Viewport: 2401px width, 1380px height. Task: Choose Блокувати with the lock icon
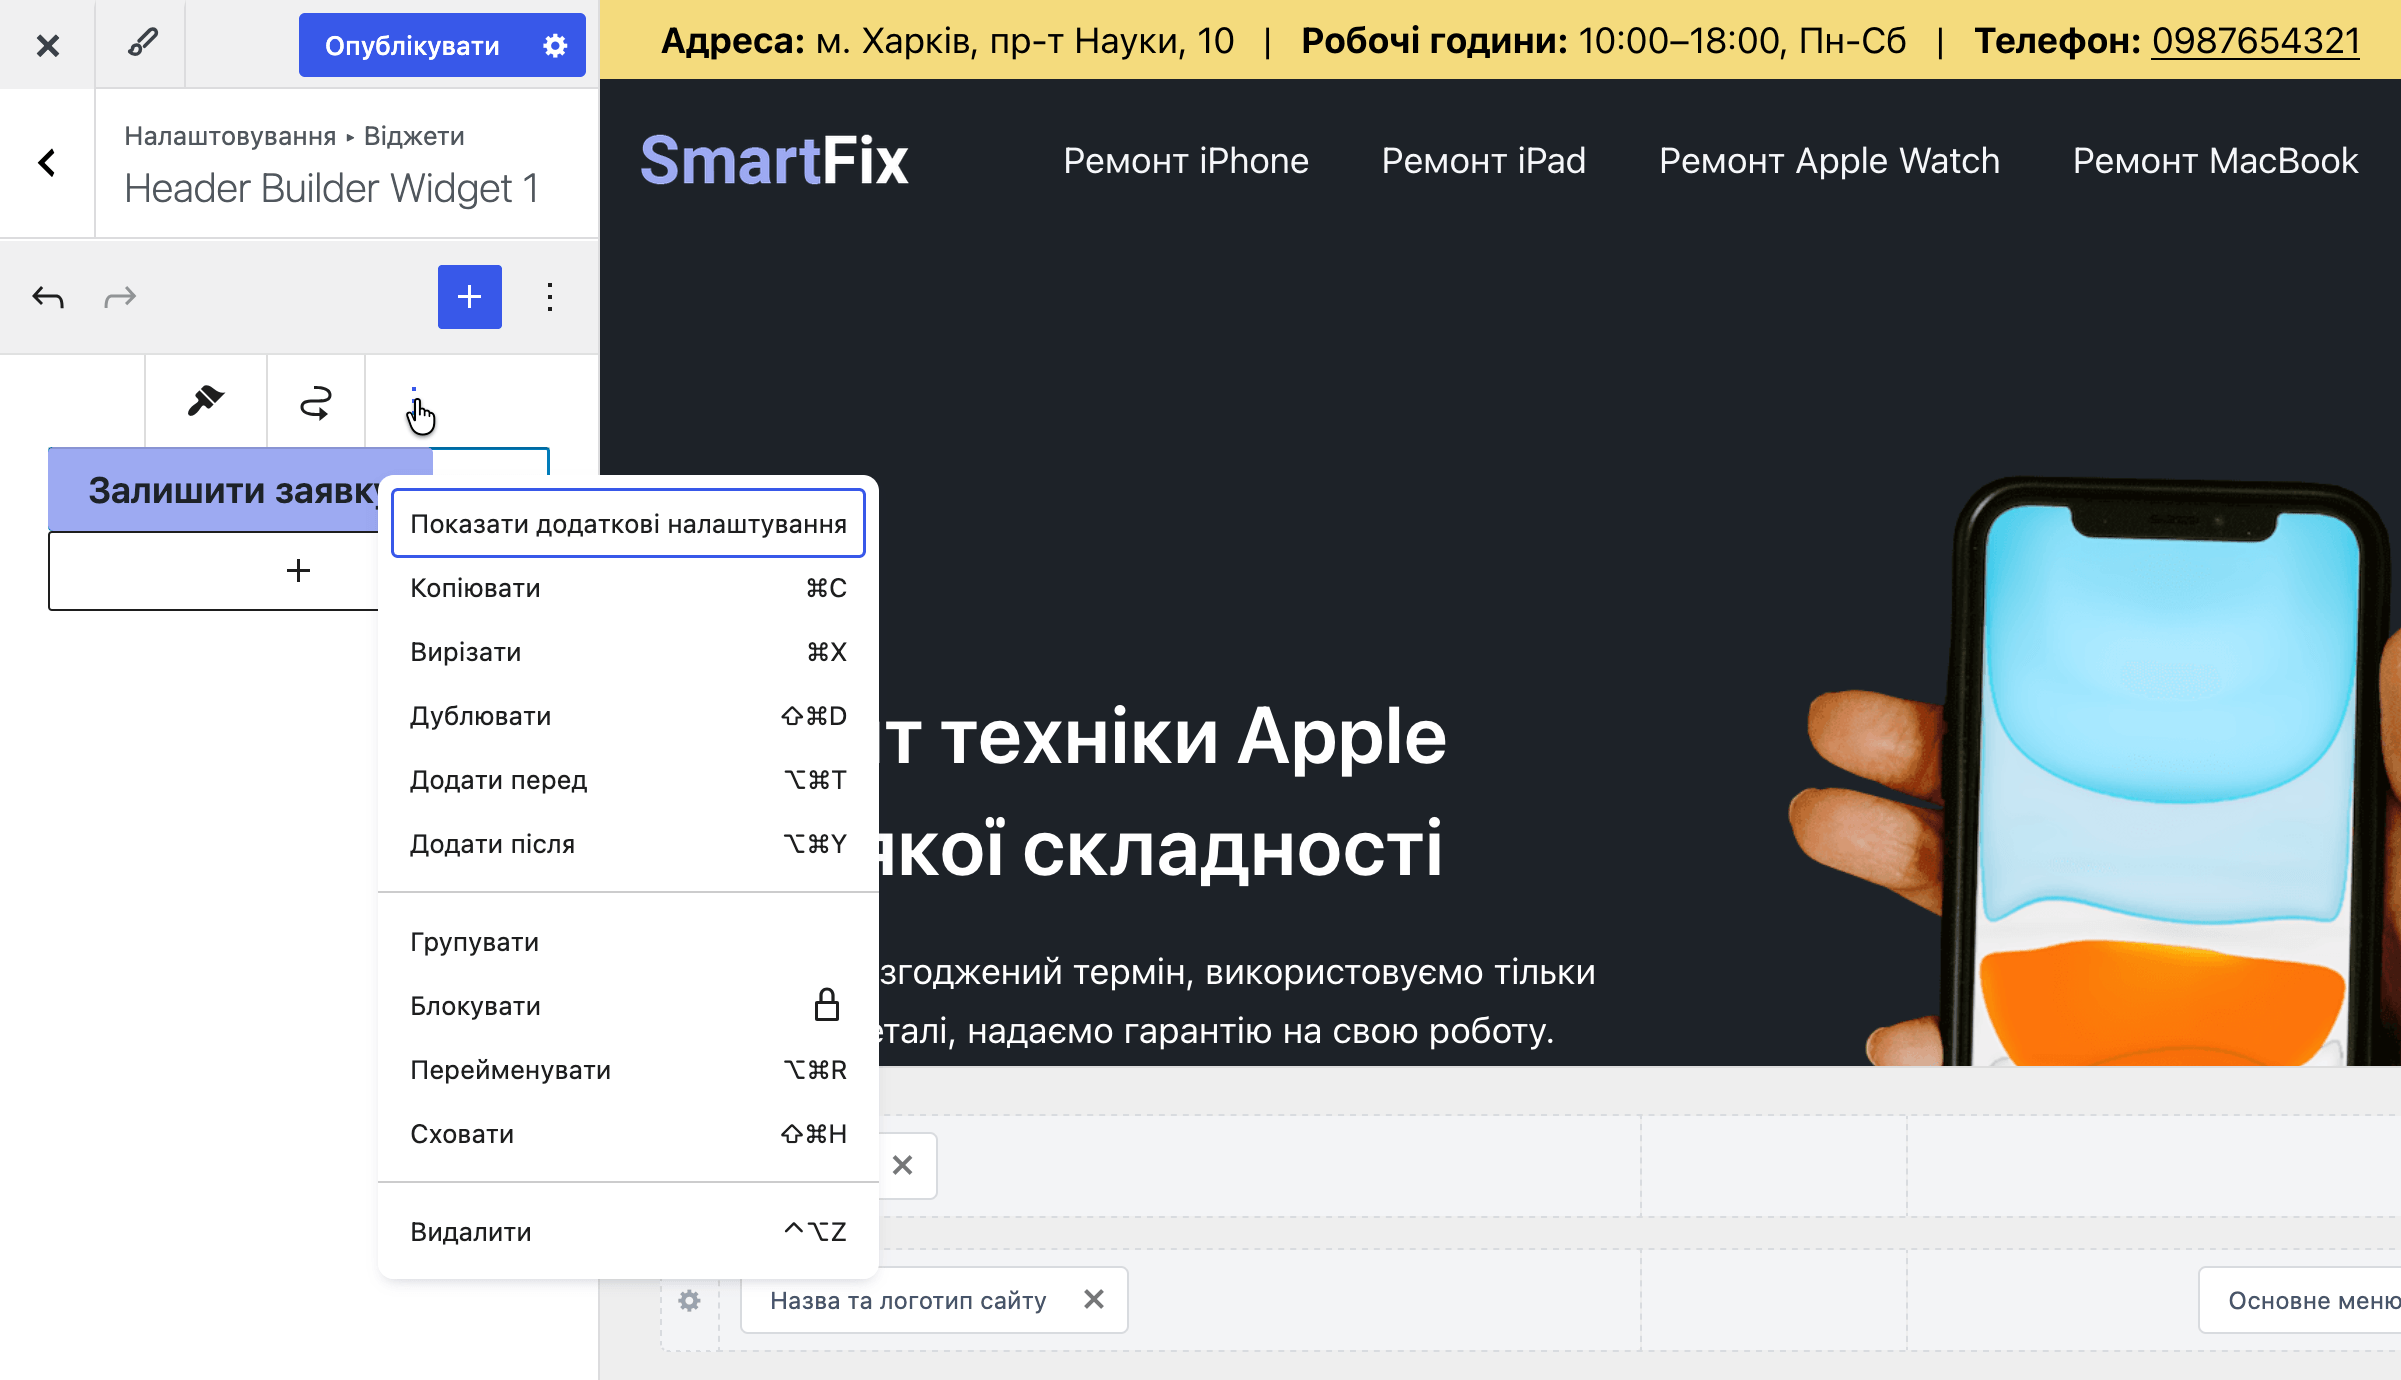tap(628, 1006)
